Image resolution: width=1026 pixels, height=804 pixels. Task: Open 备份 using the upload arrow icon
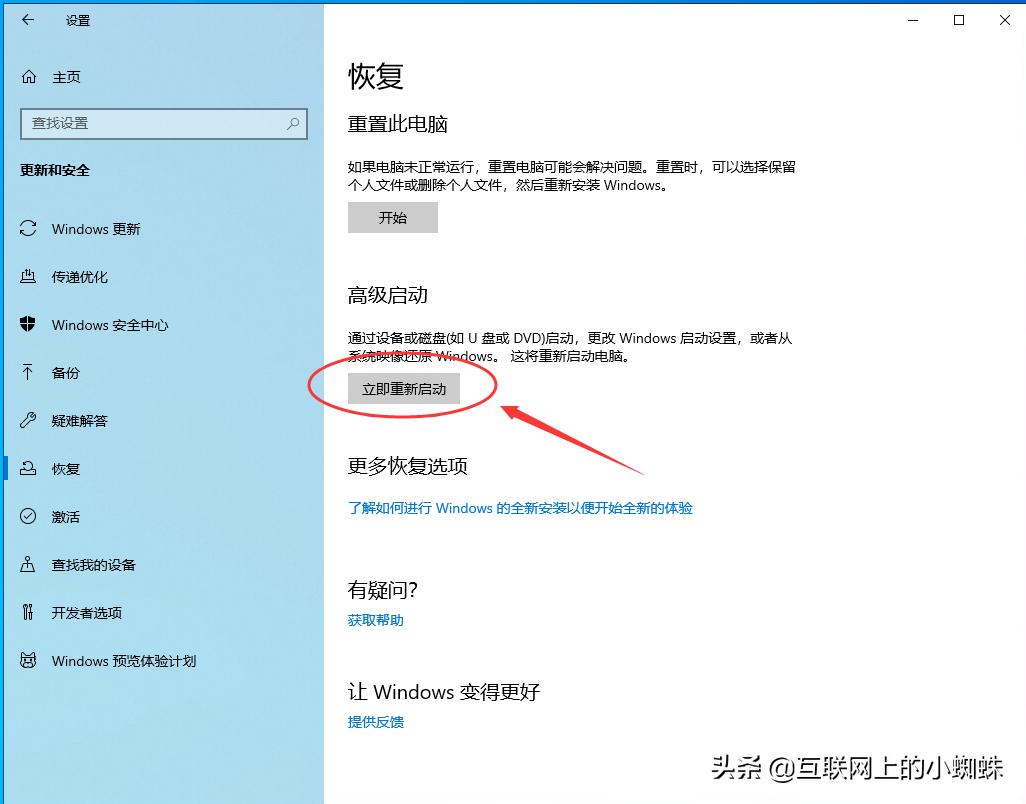[x=26, y=373]
